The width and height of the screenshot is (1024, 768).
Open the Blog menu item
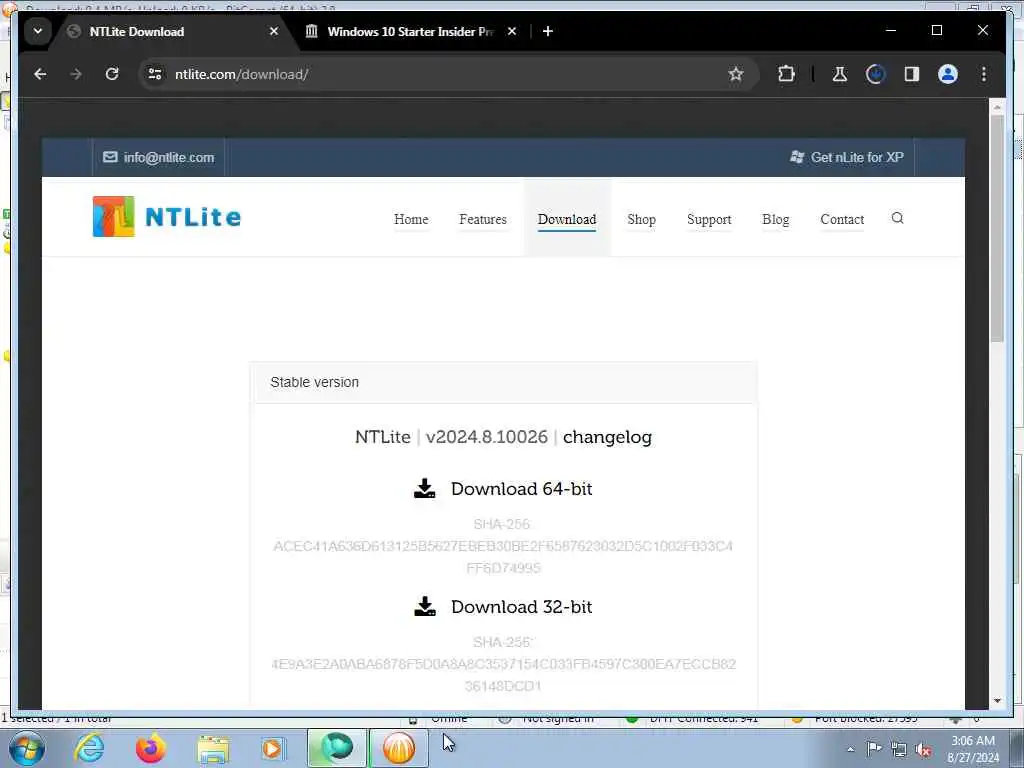coord(776,219)
